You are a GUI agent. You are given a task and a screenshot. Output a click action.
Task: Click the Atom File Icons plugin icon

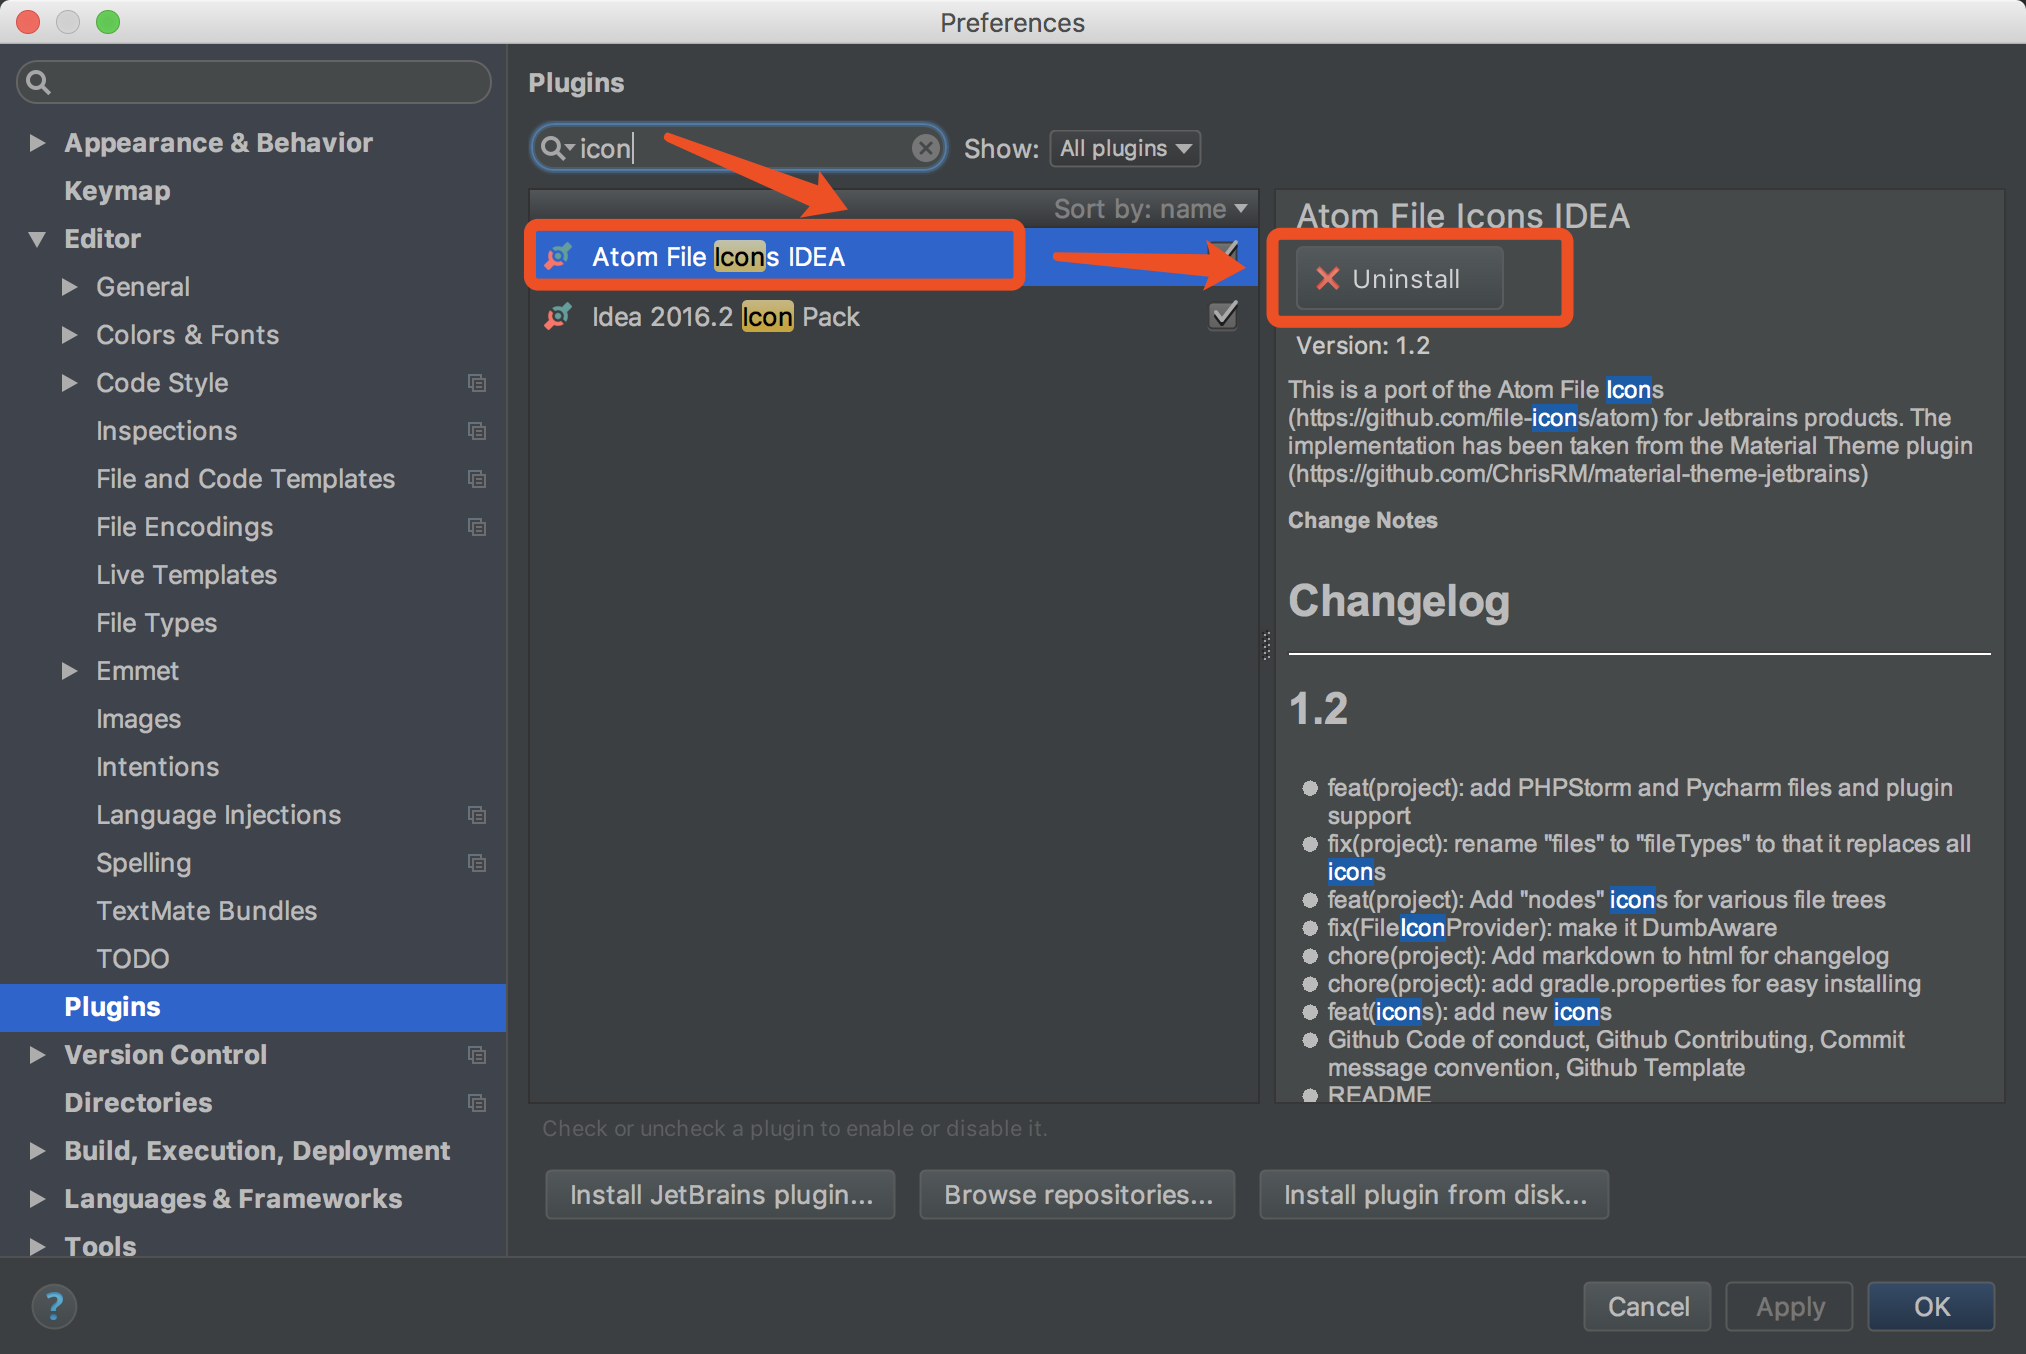pyautogui.click(x=558, y=257)
